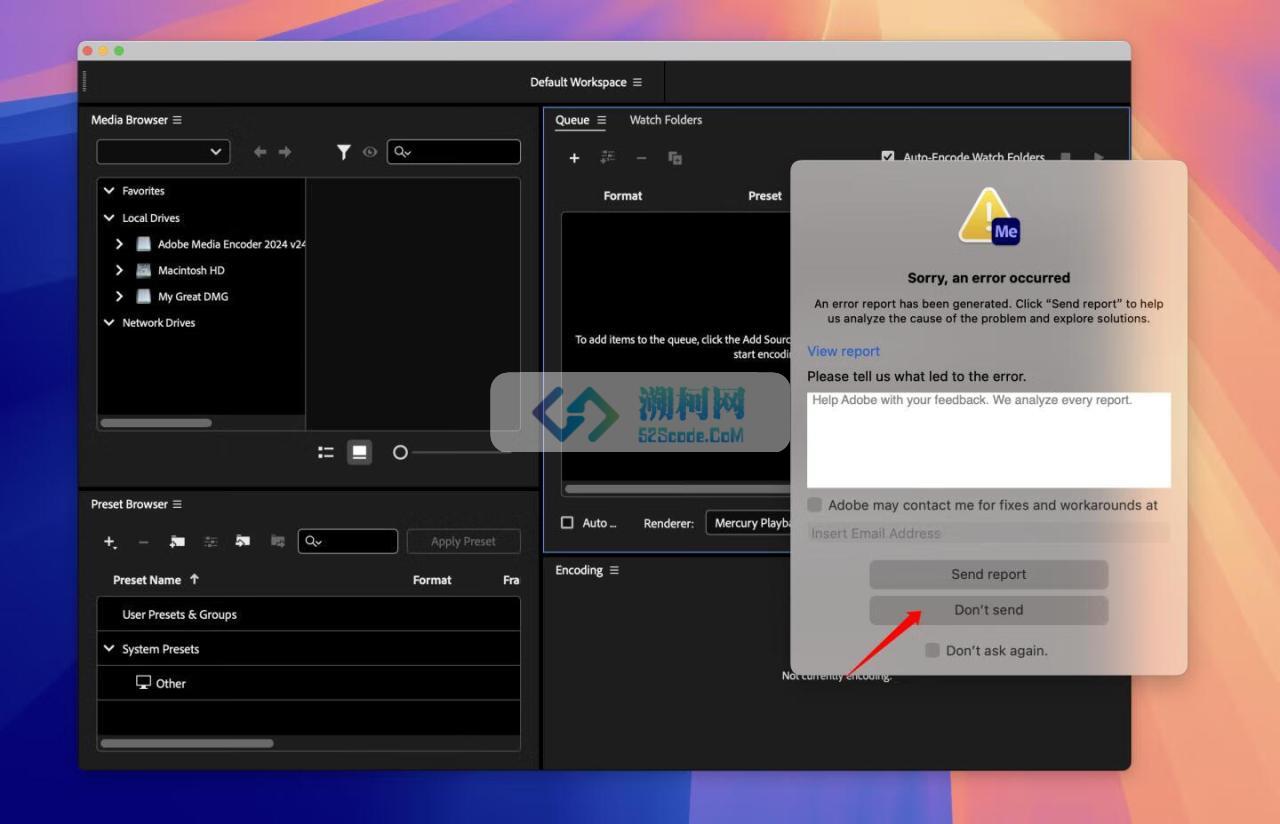Open the Media Browser panel menu
The width and height of the screenshot is (1280, 824).
point(177,120)
